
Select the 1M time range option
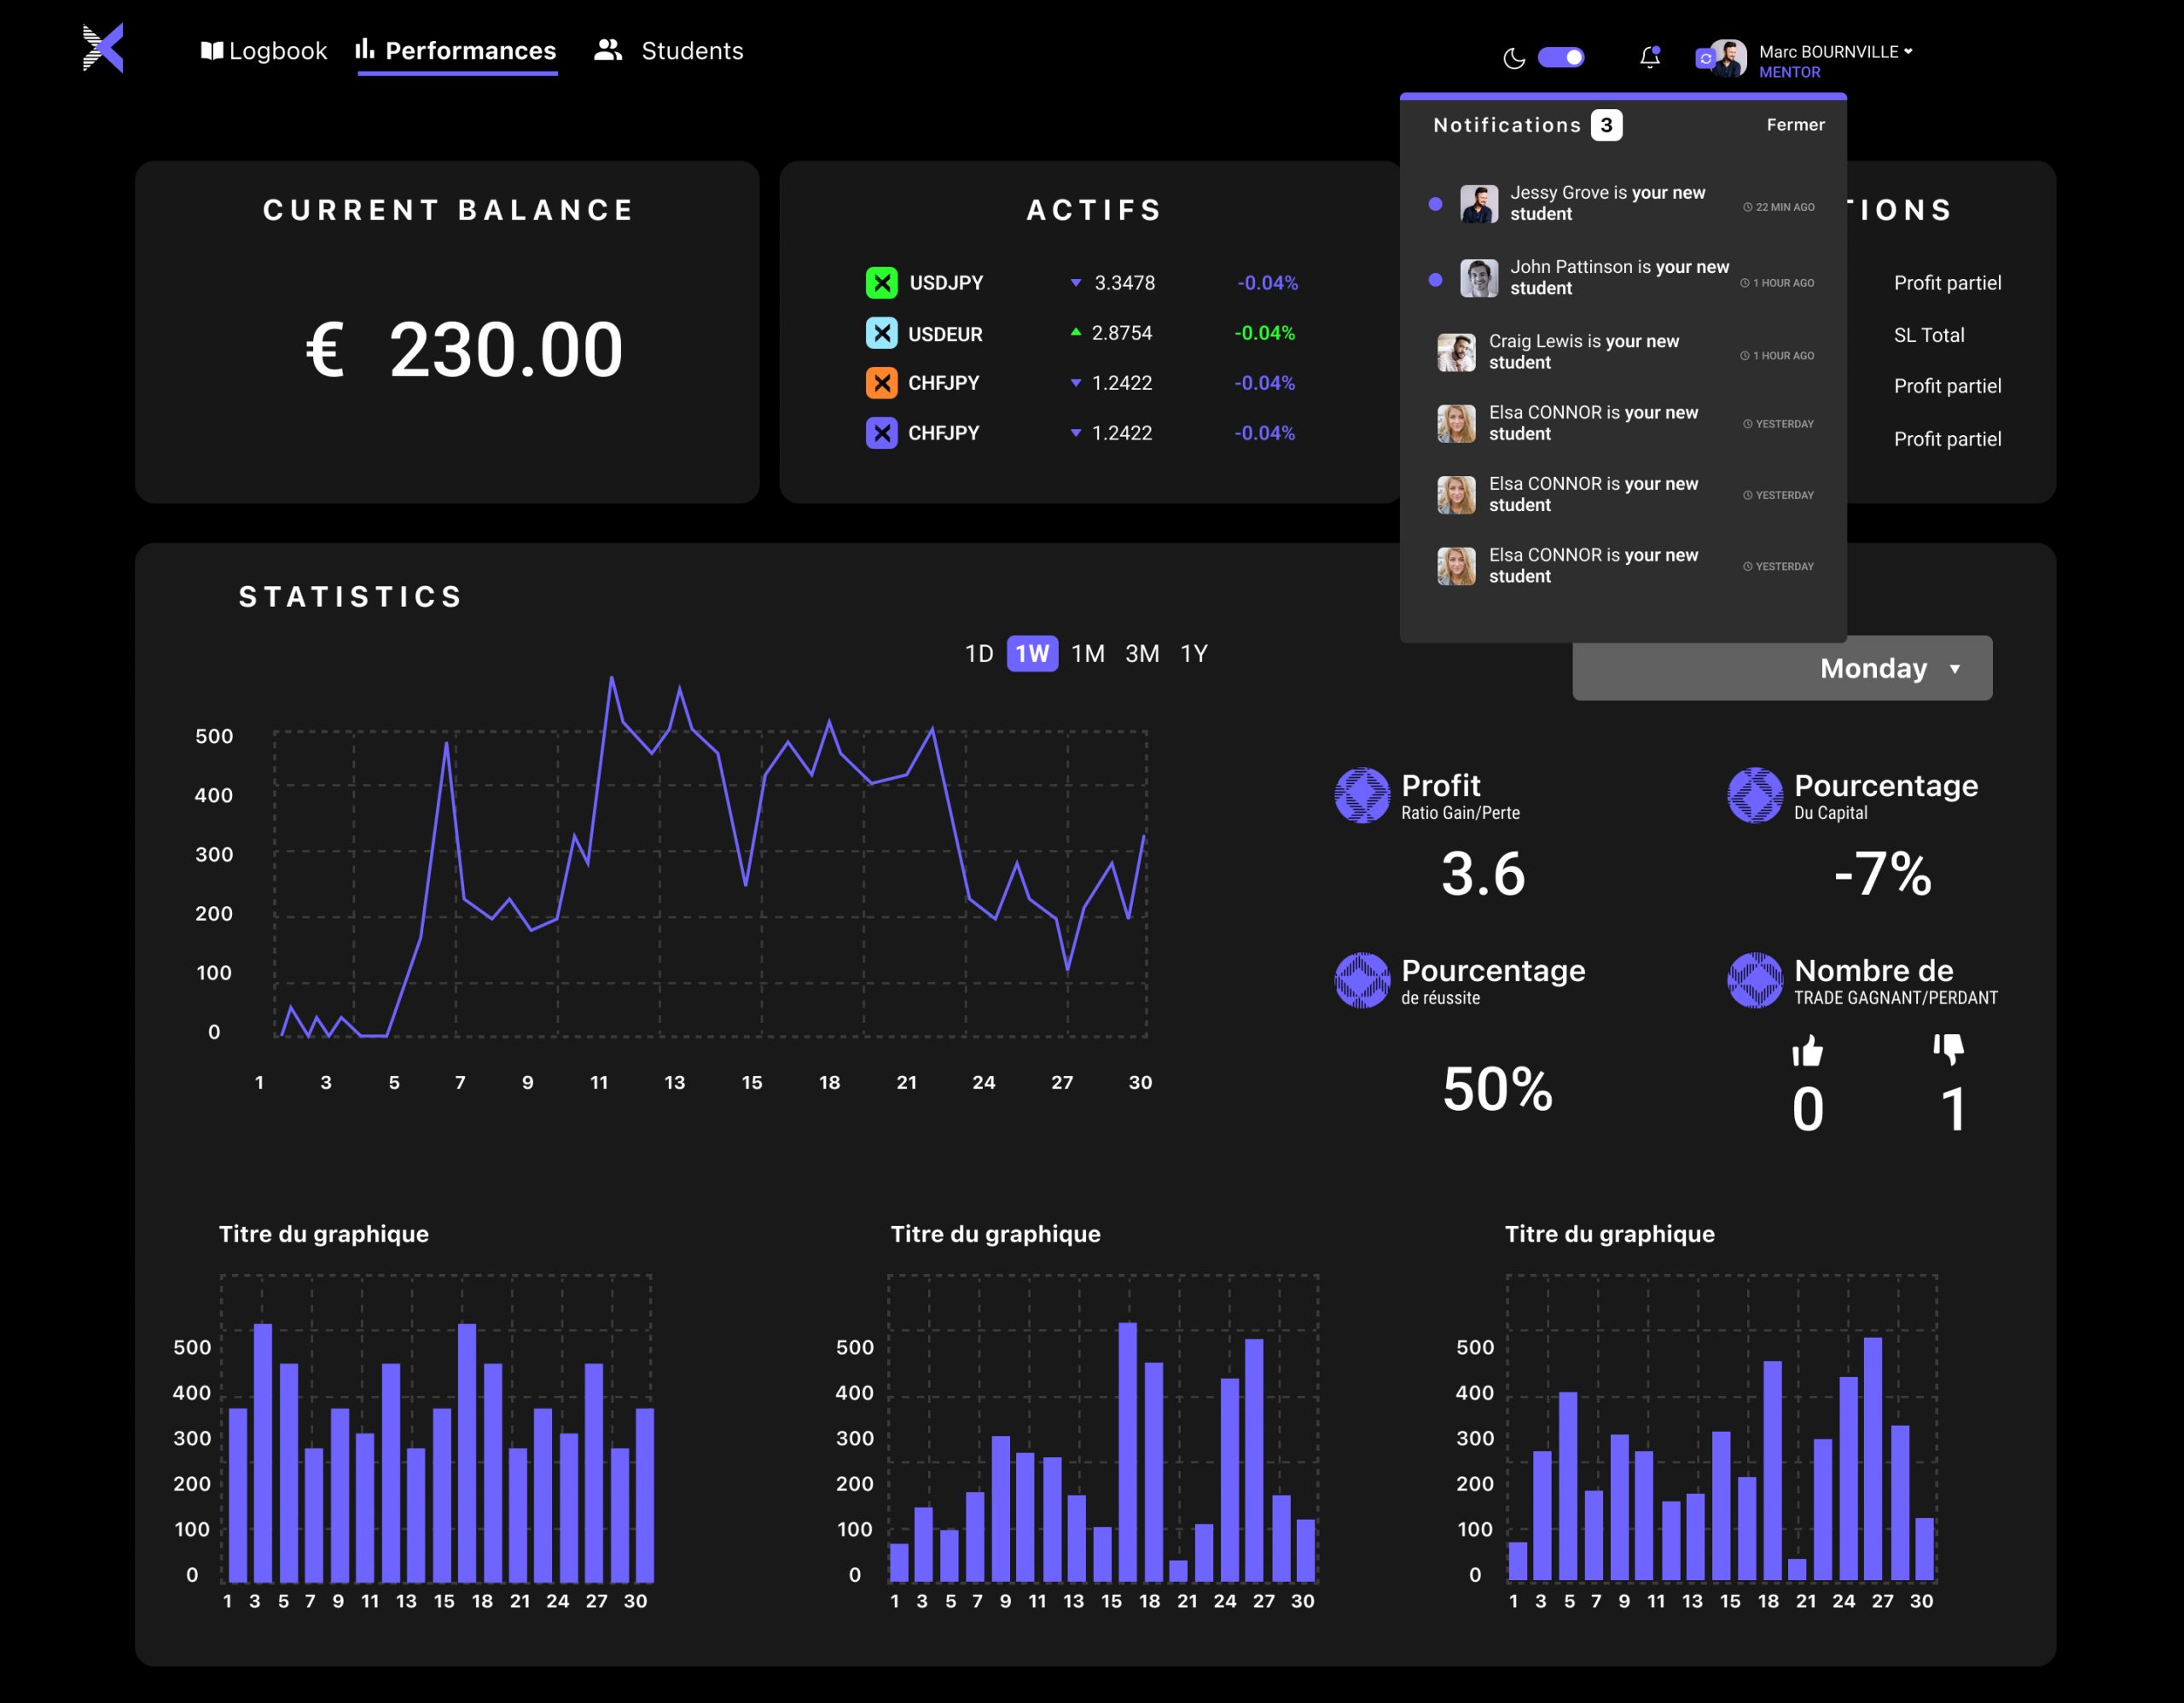(x=1088, y=654)
